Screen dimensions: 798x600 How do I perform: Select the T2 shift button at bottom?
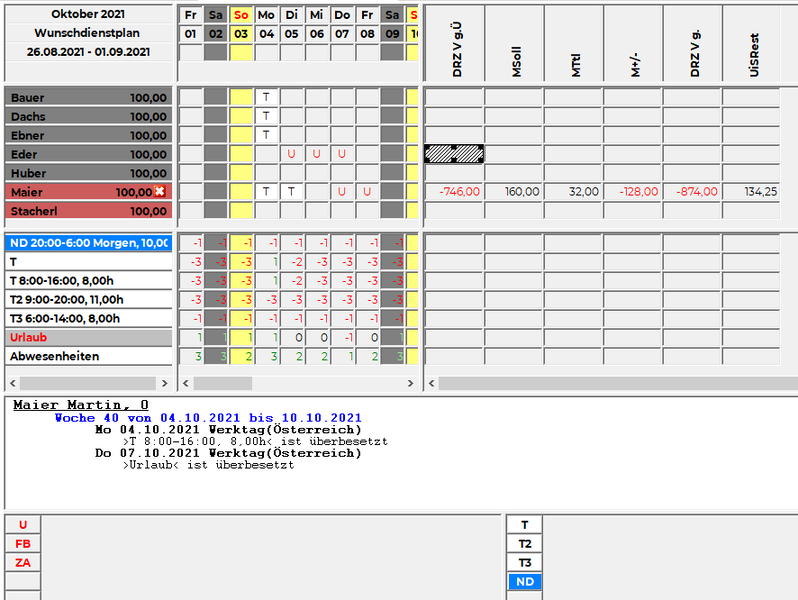[x=525, y=544]
